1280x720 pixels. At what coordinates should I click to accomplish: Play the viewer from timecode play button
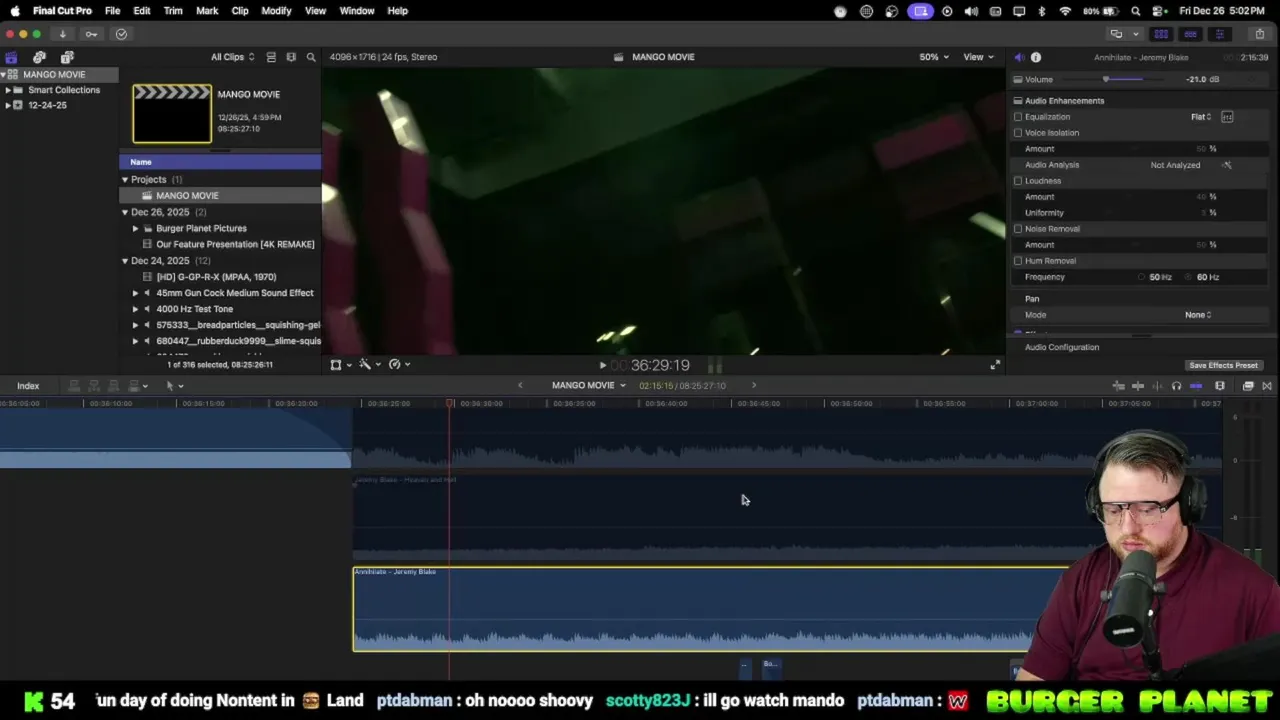(602, 366)
